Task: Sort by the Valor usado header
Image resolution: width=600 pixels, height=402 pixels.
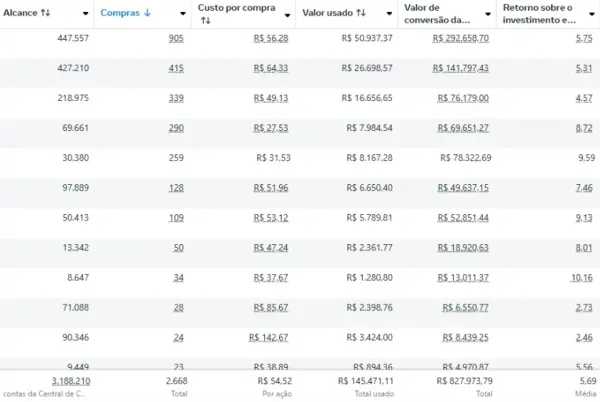Action: pos(328,13)
